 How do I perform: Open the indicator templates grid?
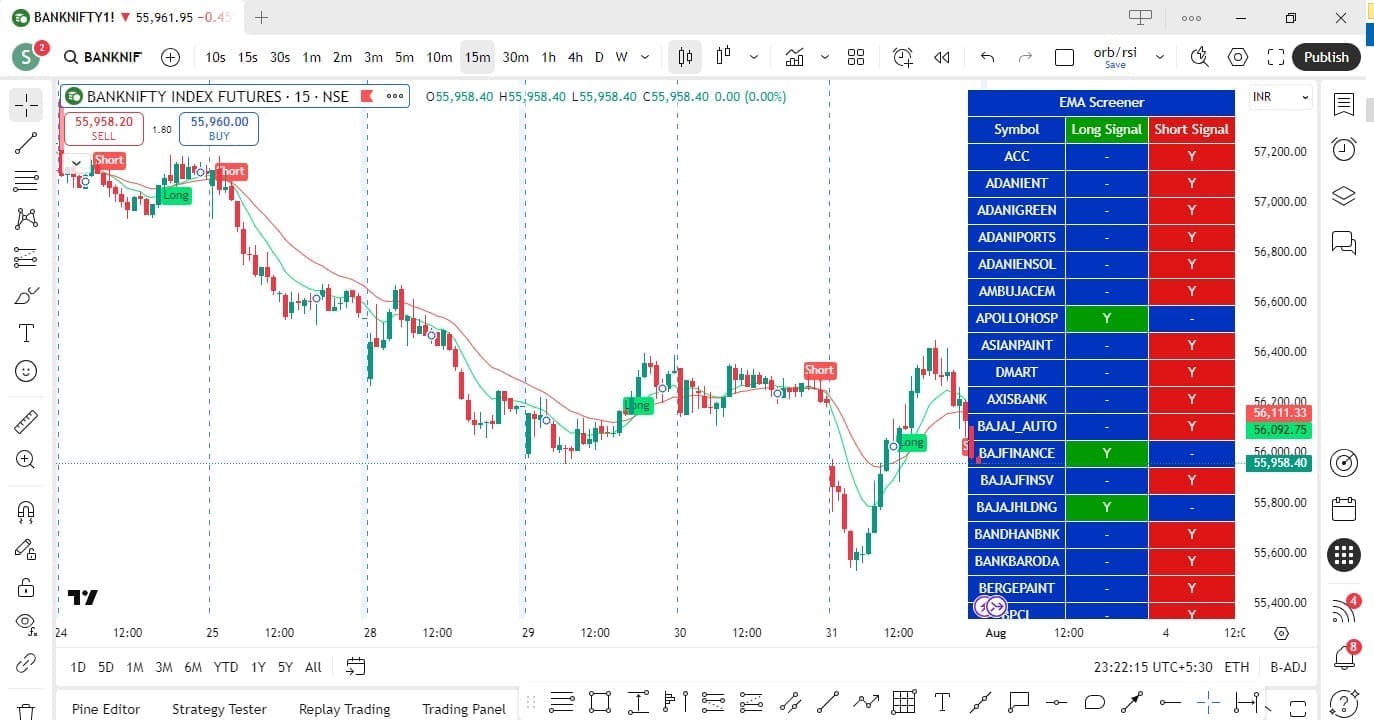[856, 57]
